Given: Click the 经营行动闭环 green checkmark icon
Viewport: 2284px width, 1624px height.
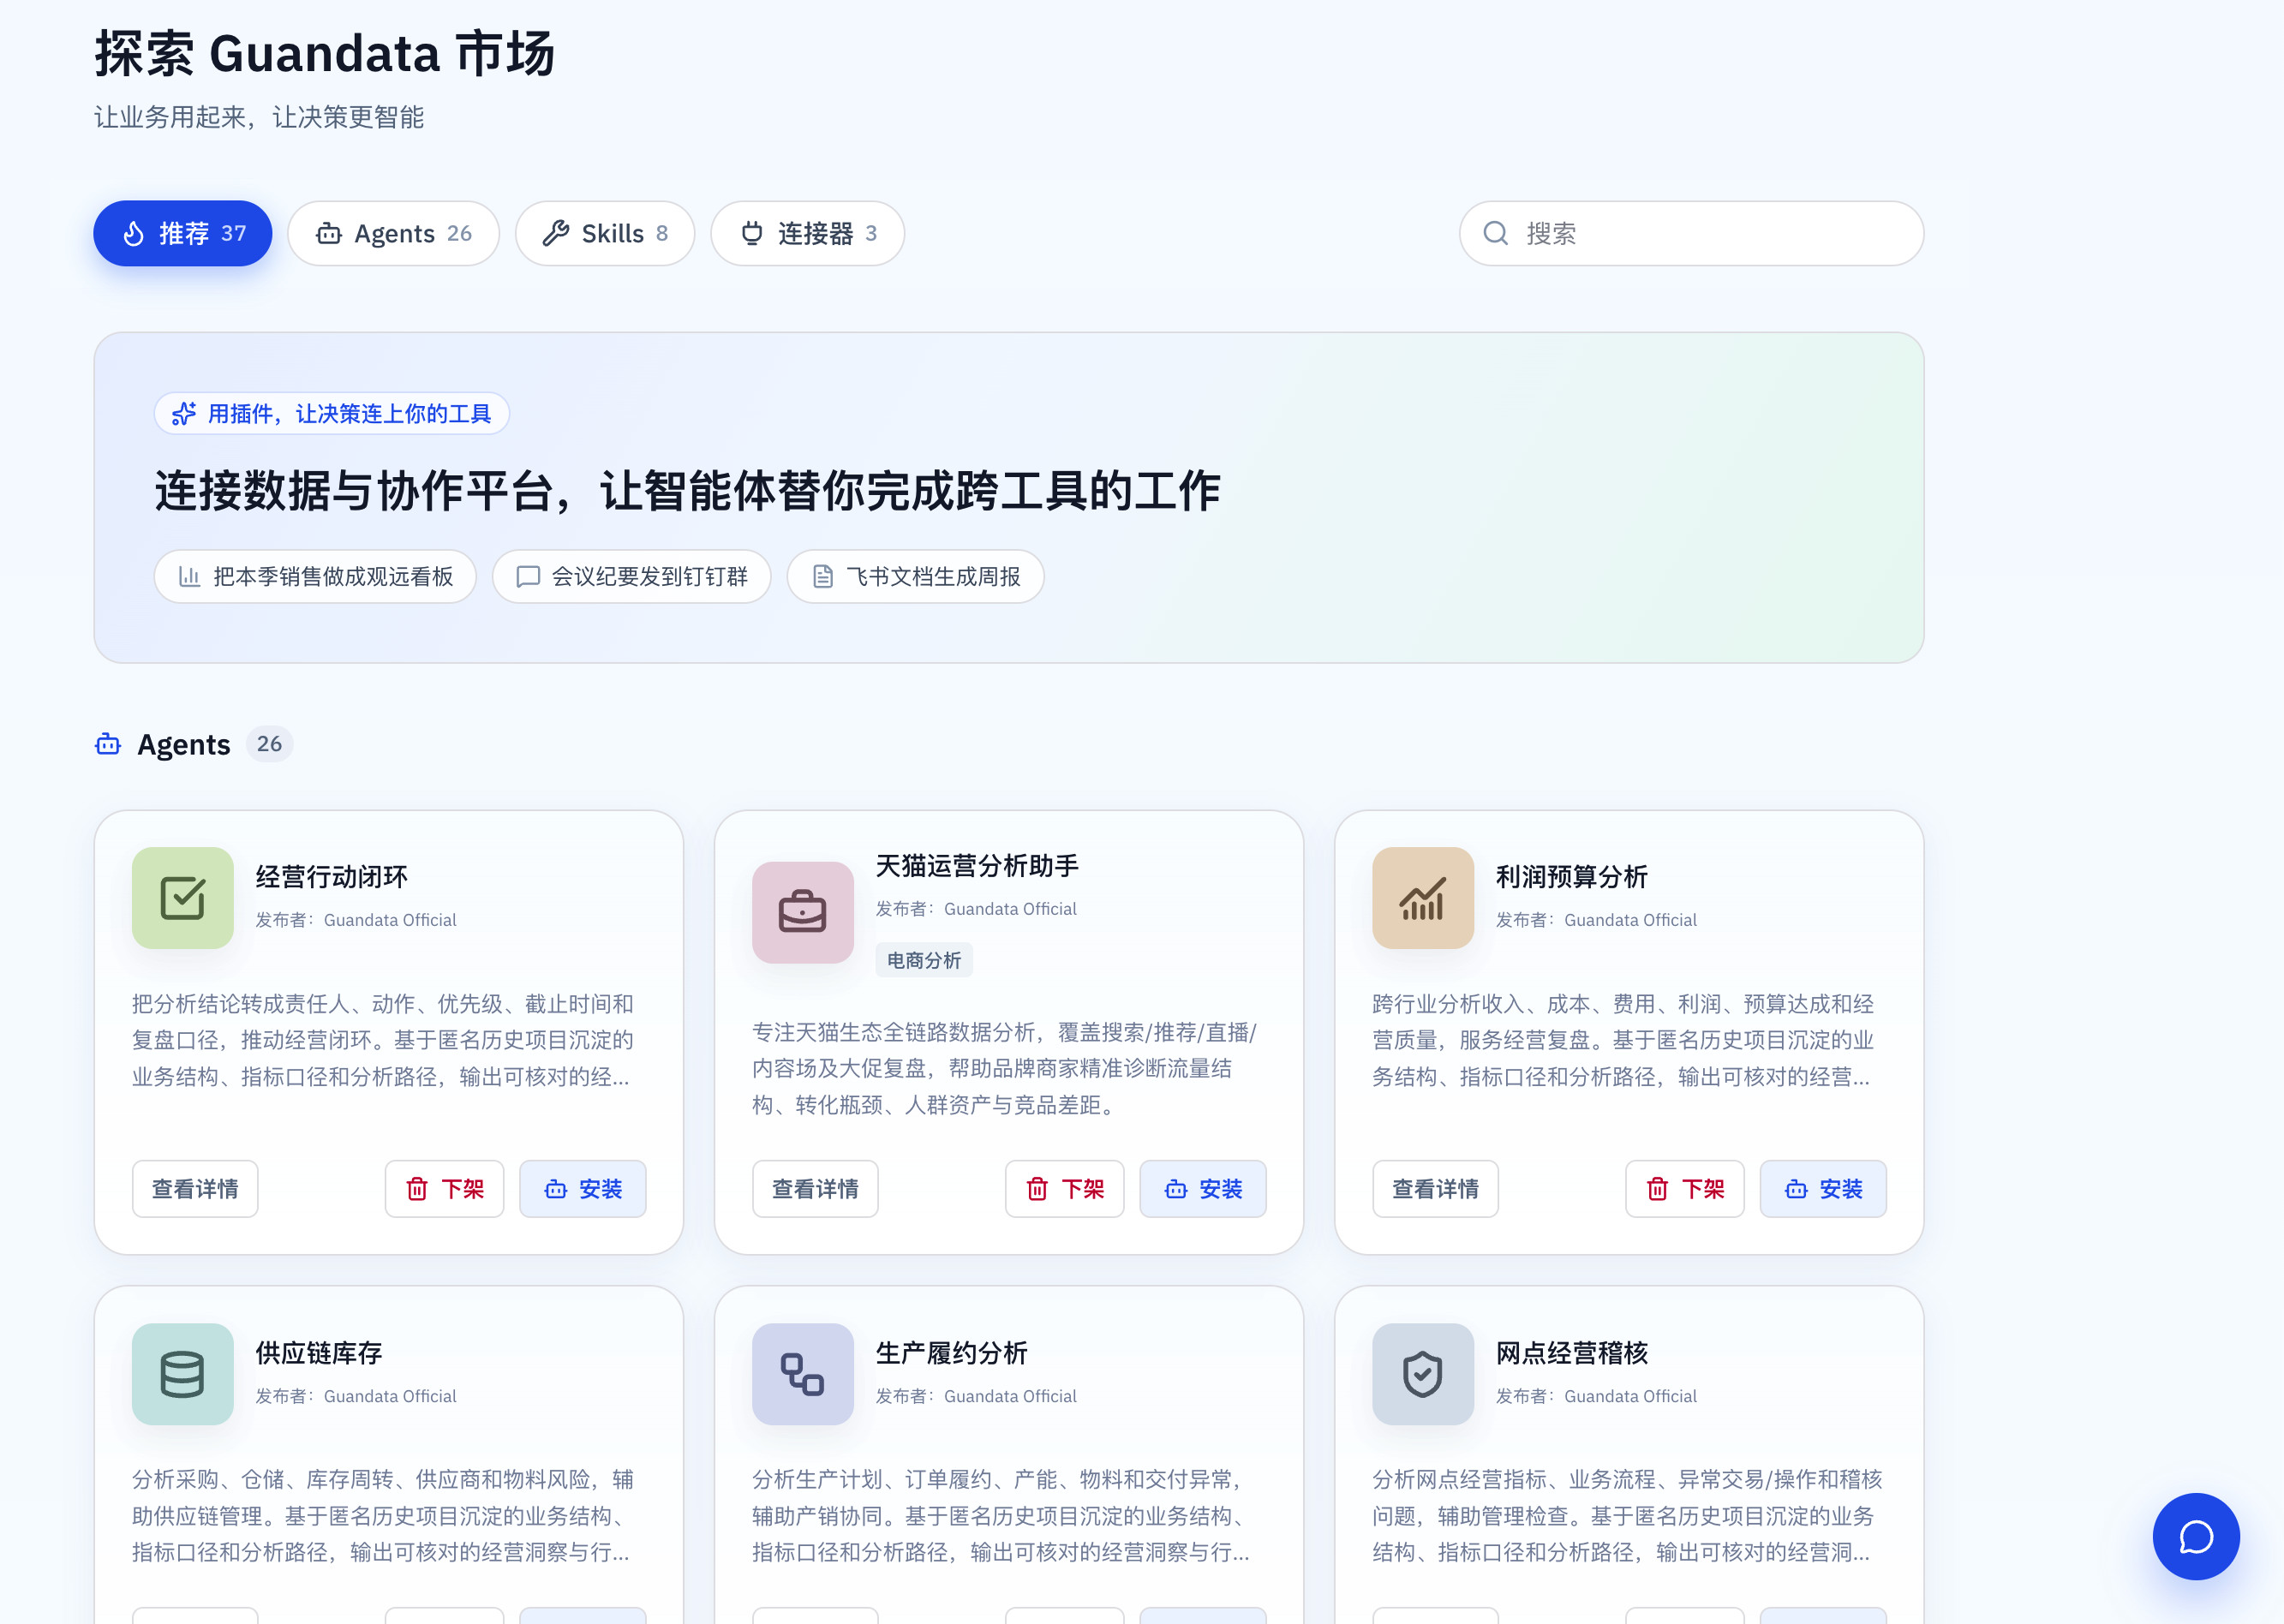Looking at the screenshot, I should (x=183, y=898).
